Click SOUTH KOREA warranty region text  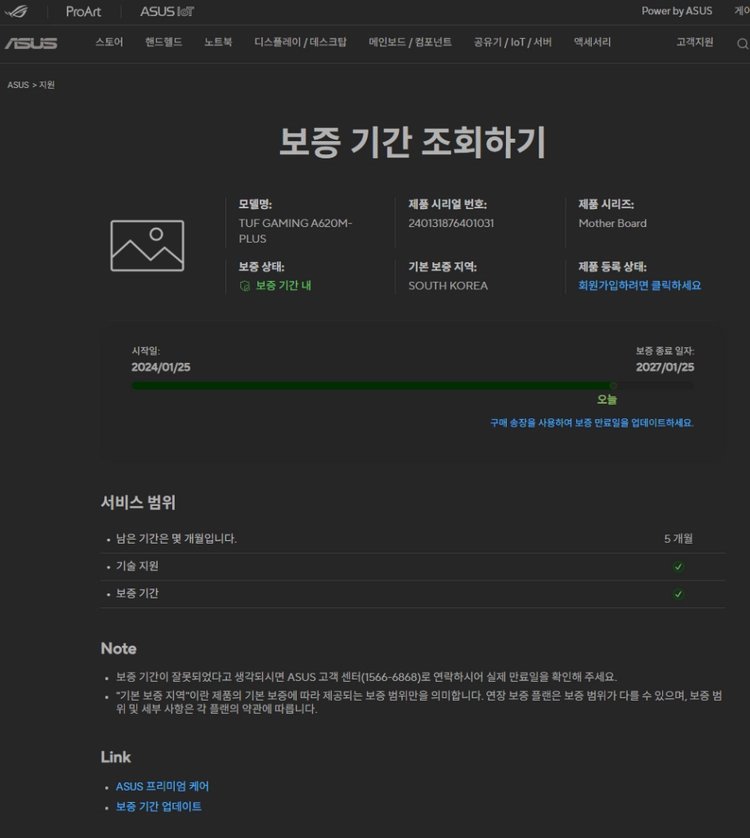point(448,286)
